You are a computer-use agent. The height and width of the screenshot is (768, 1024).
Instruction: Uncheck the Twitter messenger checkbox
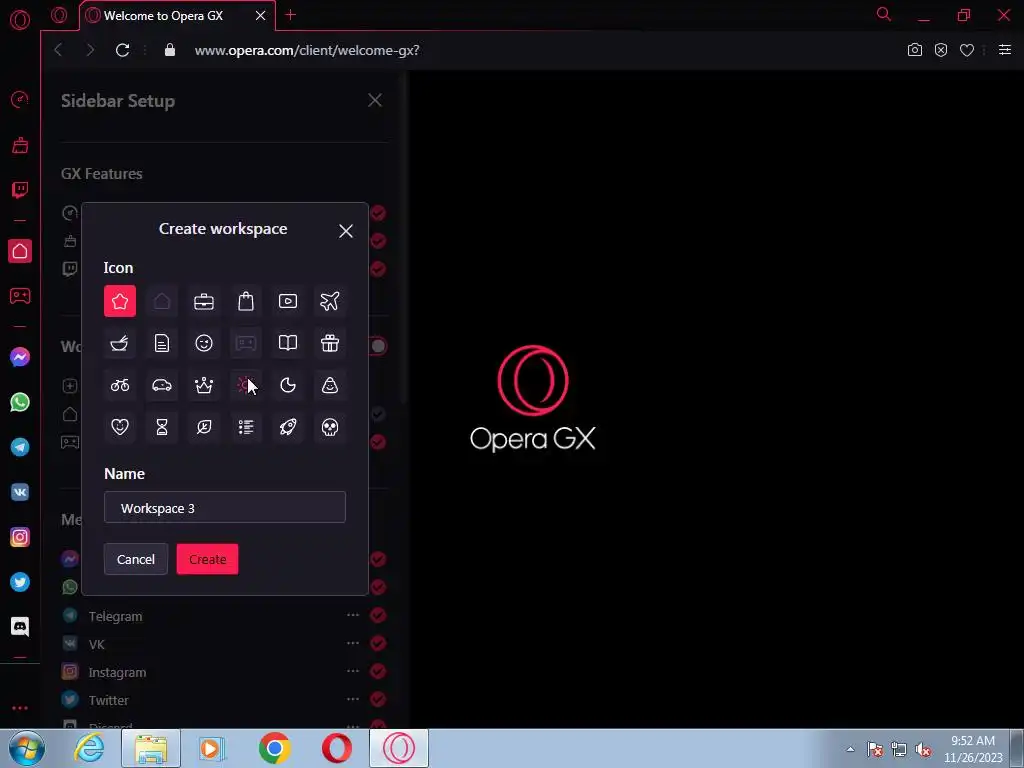tap(378, 699)
